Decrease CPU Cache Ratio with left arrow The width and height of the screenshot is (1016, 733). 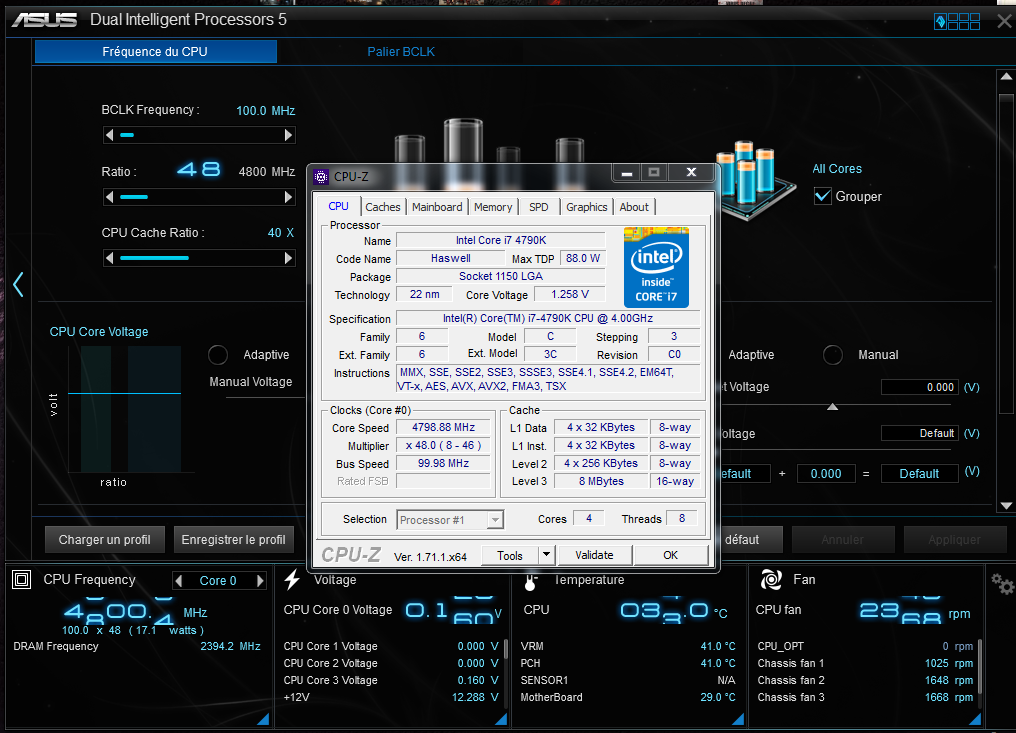[x=110, y=258]
